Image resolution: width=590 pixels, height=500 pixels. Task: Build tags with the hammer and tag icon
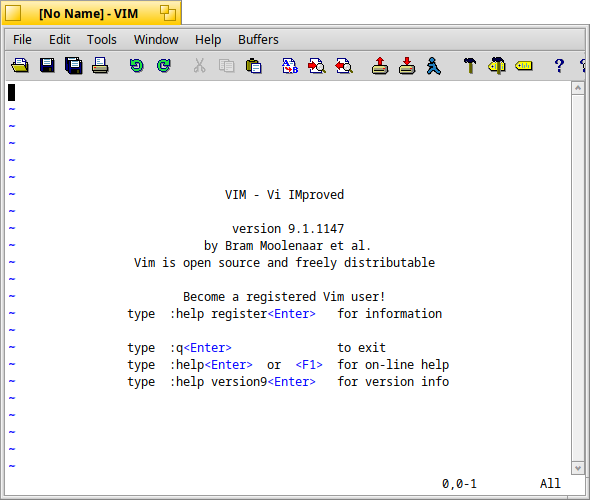coord(497,66)
